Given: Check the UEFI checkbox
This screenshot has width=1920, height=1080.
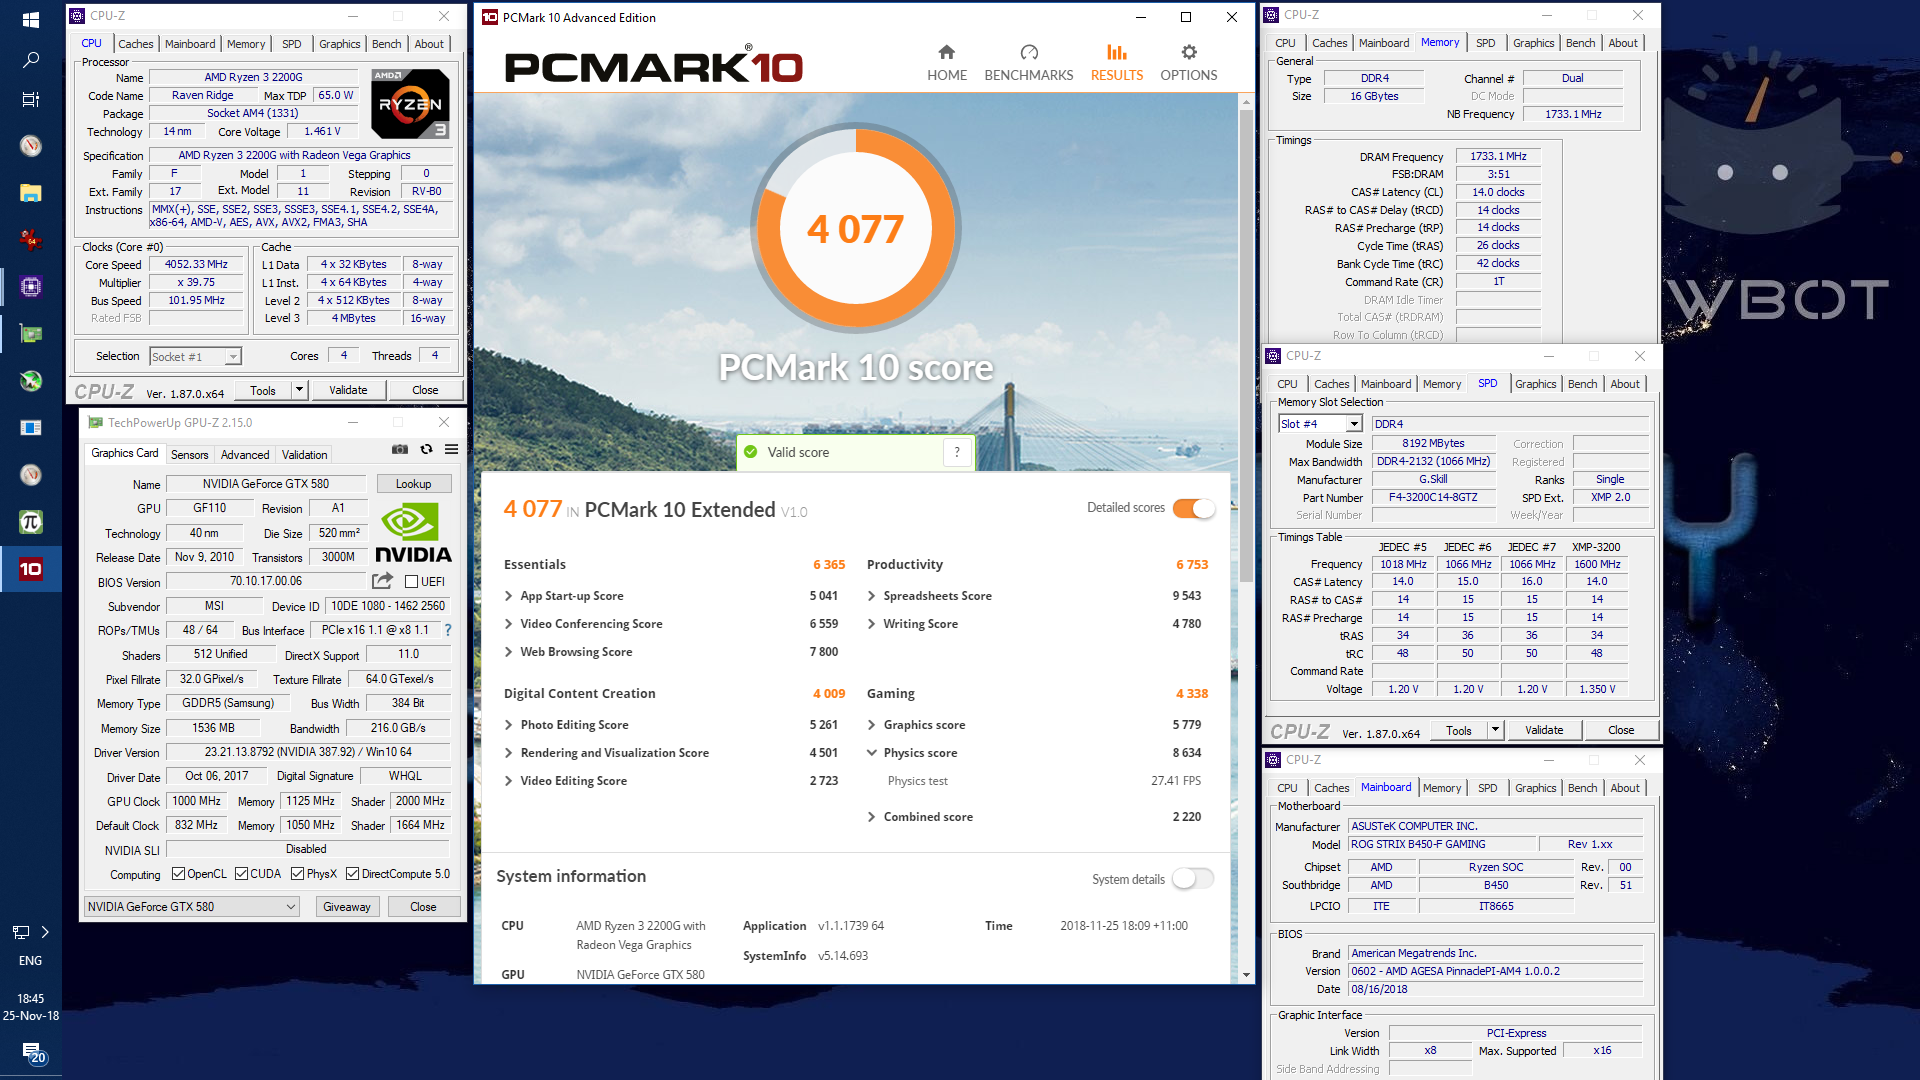Looking at the screenshot, I should 411,582.
